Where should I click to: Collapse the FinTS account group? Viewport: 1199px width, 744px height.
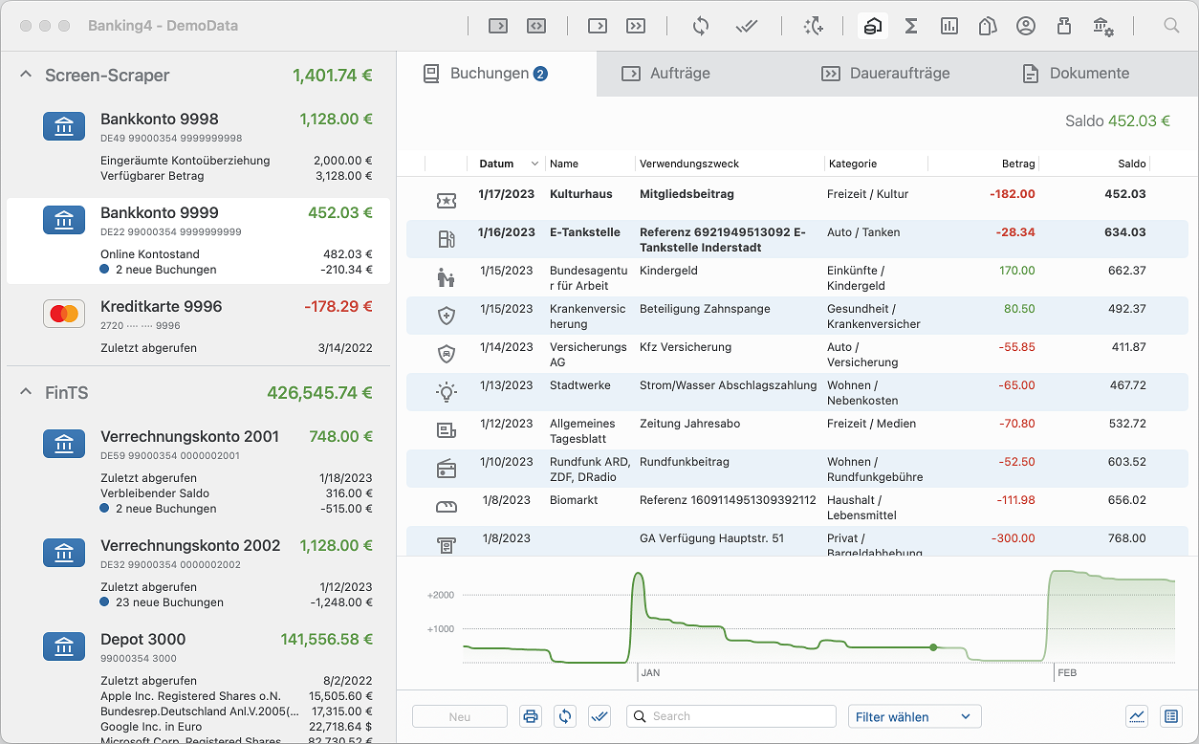tap(26, 392)
